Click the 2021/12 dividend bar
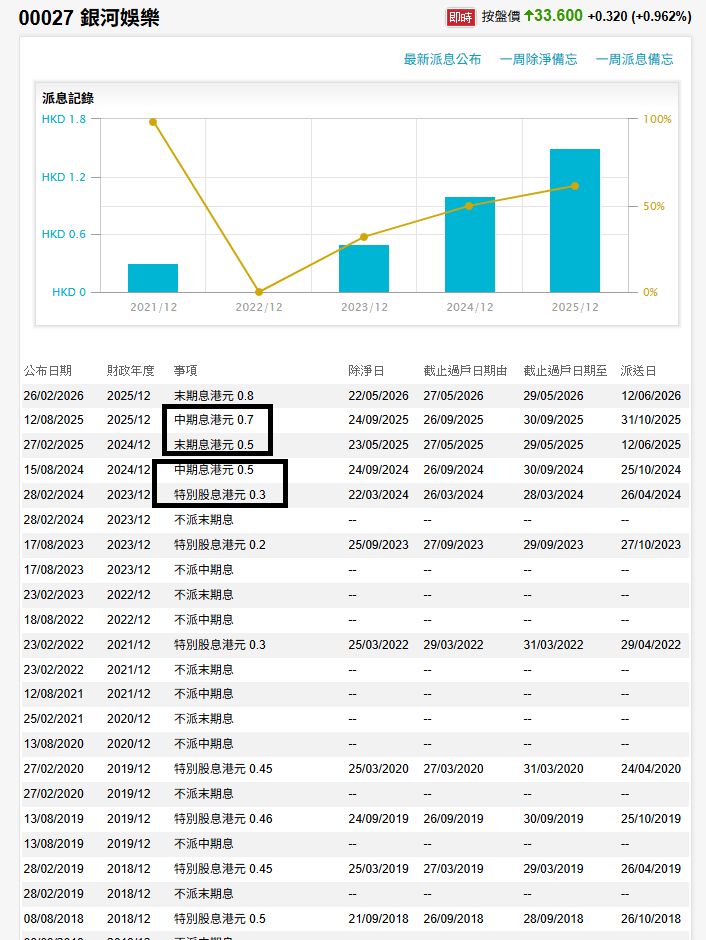 153,278
